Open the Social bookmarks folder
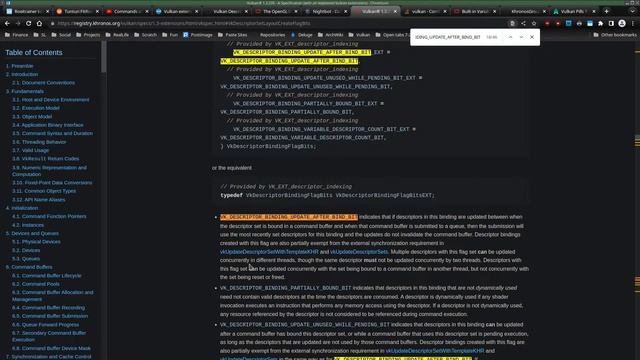Screen dimensions: 640x360 (61, 35)
